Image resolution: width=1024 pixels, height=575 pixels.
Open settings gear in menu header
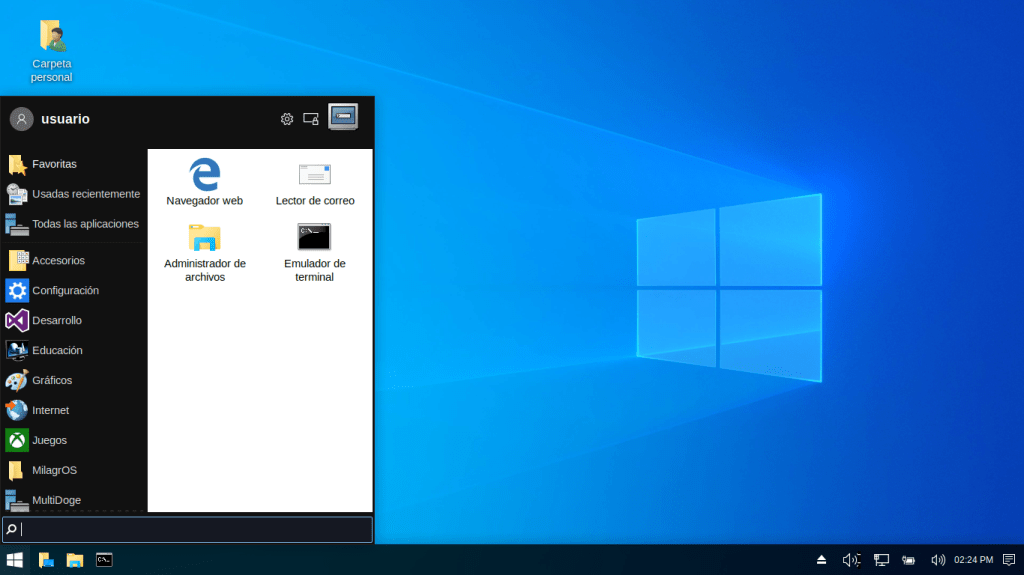[287, 119]
